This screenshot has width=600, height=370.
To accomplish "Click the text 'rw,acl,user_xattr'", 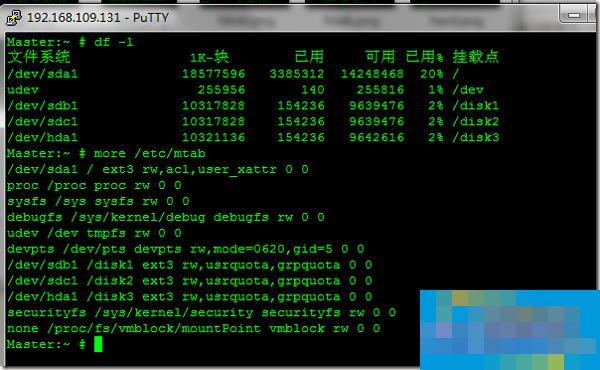I will pos(209,170).
